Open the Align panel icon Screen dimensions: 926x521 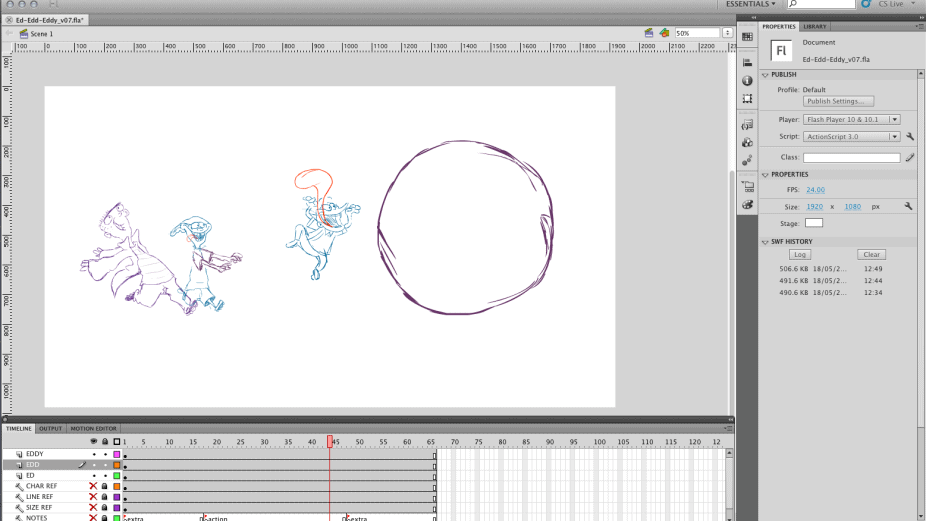pos(747,62)
